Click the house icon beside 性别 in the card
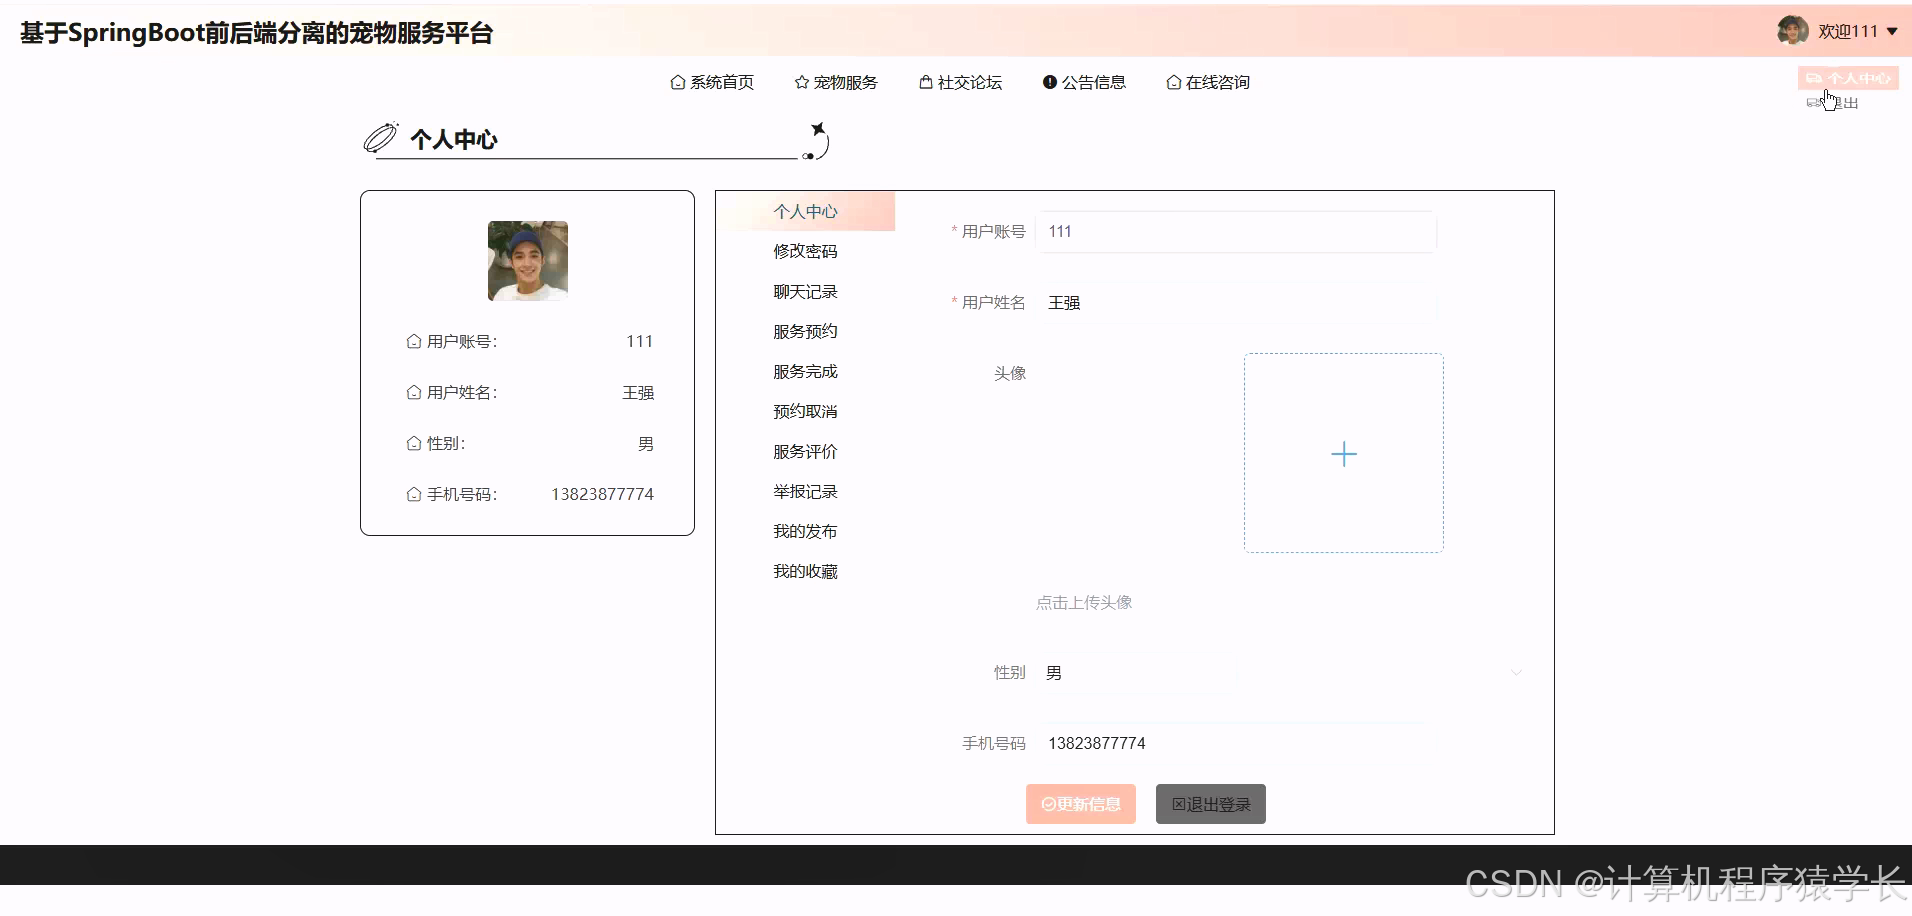 pyautogui.click(x=414, y=443)
